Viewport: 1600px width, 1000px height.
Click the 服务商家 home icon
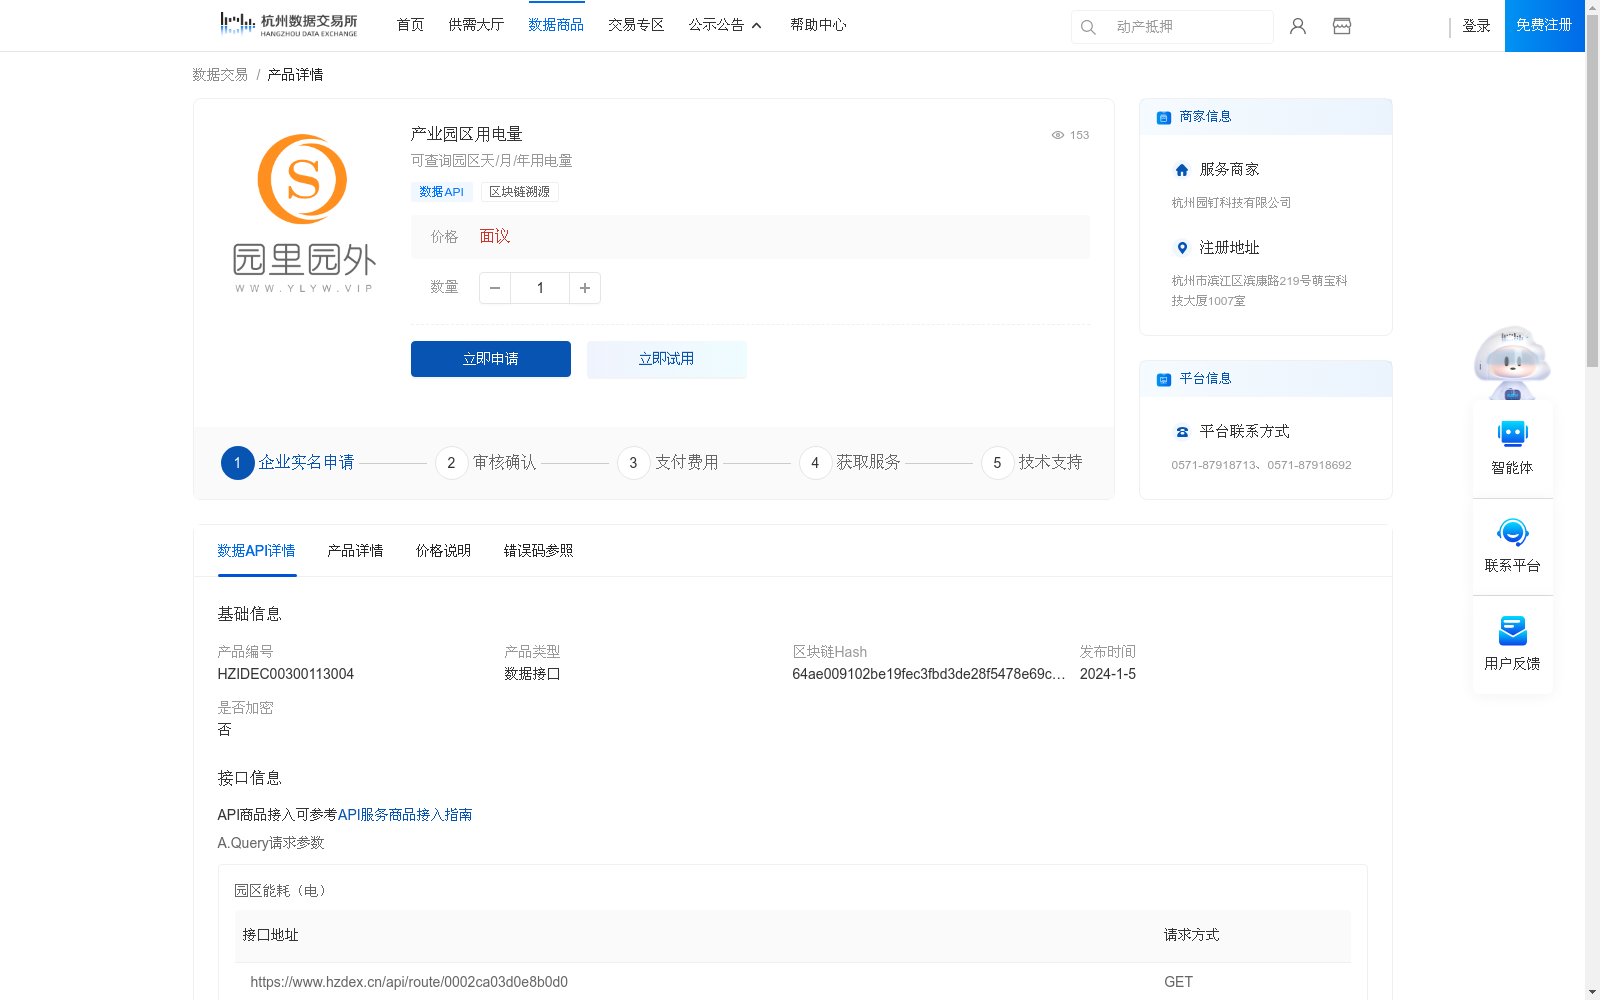pyautogui.click(x=1182, y=170)
